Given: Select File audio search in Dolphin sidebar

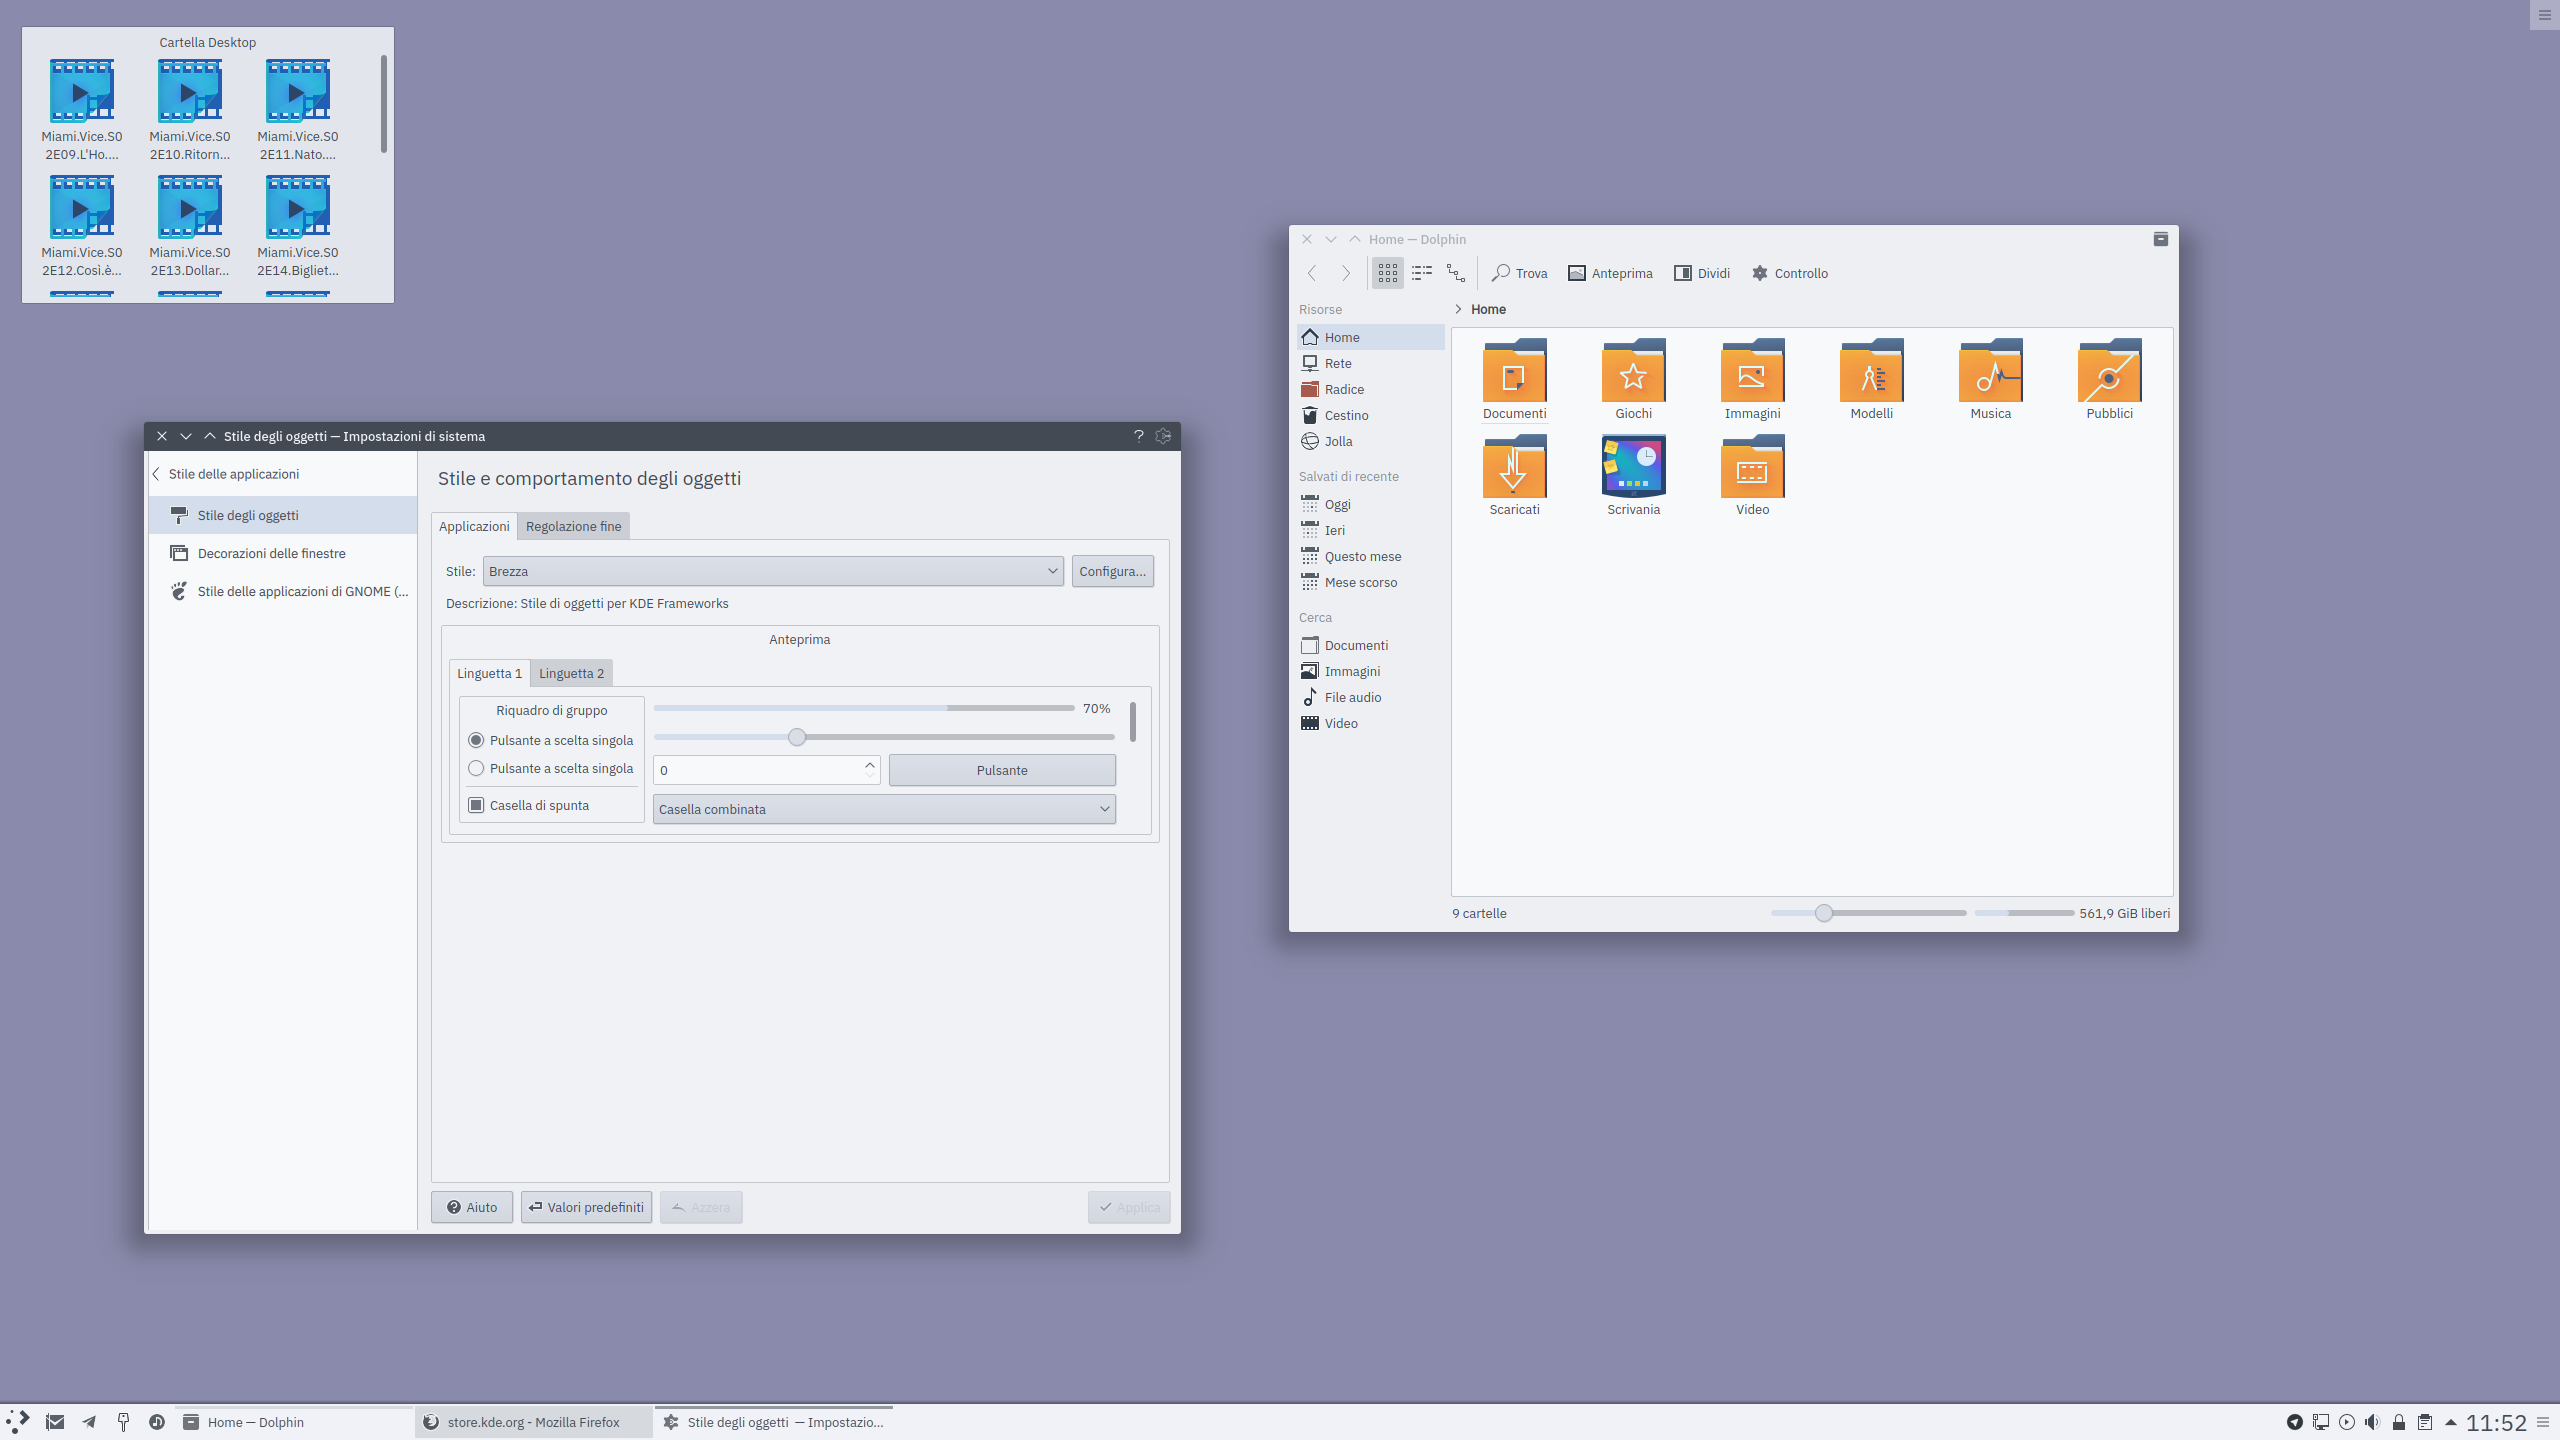Looking at the screenshot, I should click(1371, 697).
